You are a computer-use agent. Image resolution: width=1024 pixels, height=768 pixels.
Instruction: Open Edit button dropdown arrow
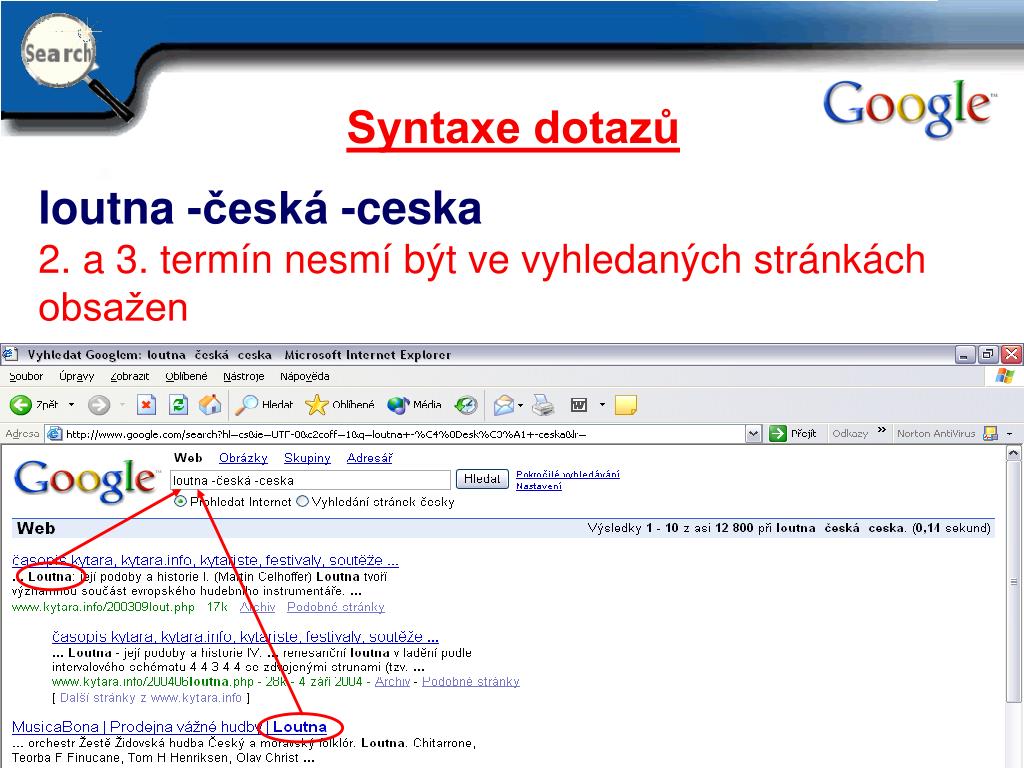602,405
